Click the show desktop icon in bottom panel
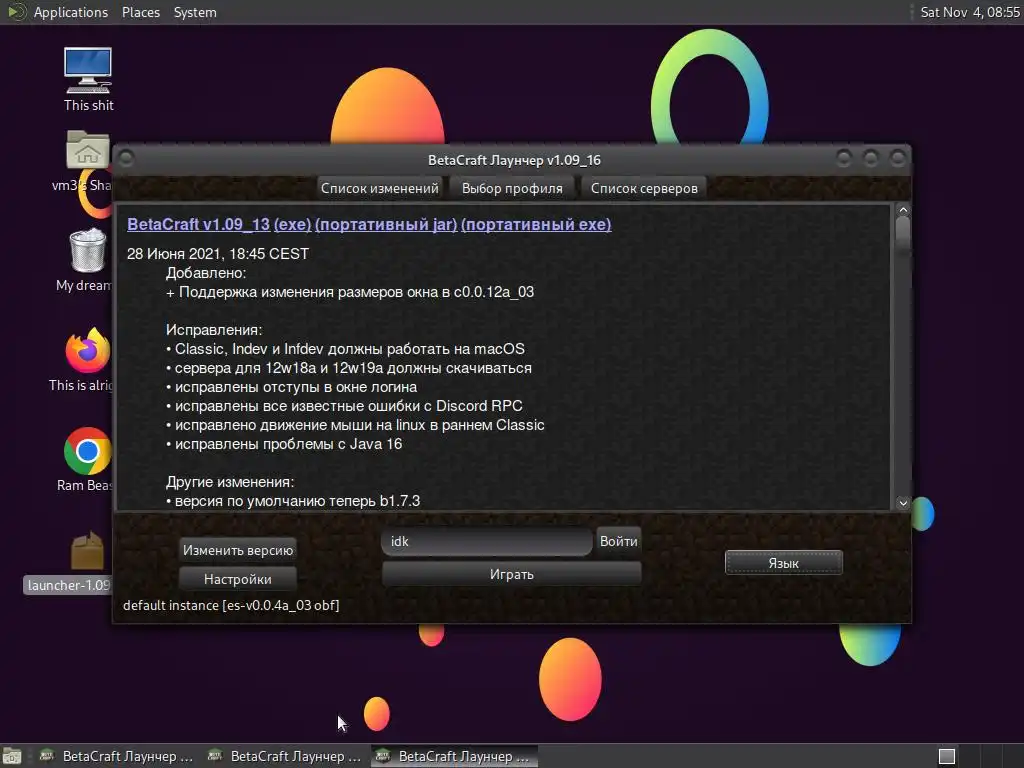This screenshot has height=768, width=1024. [12, 756]
